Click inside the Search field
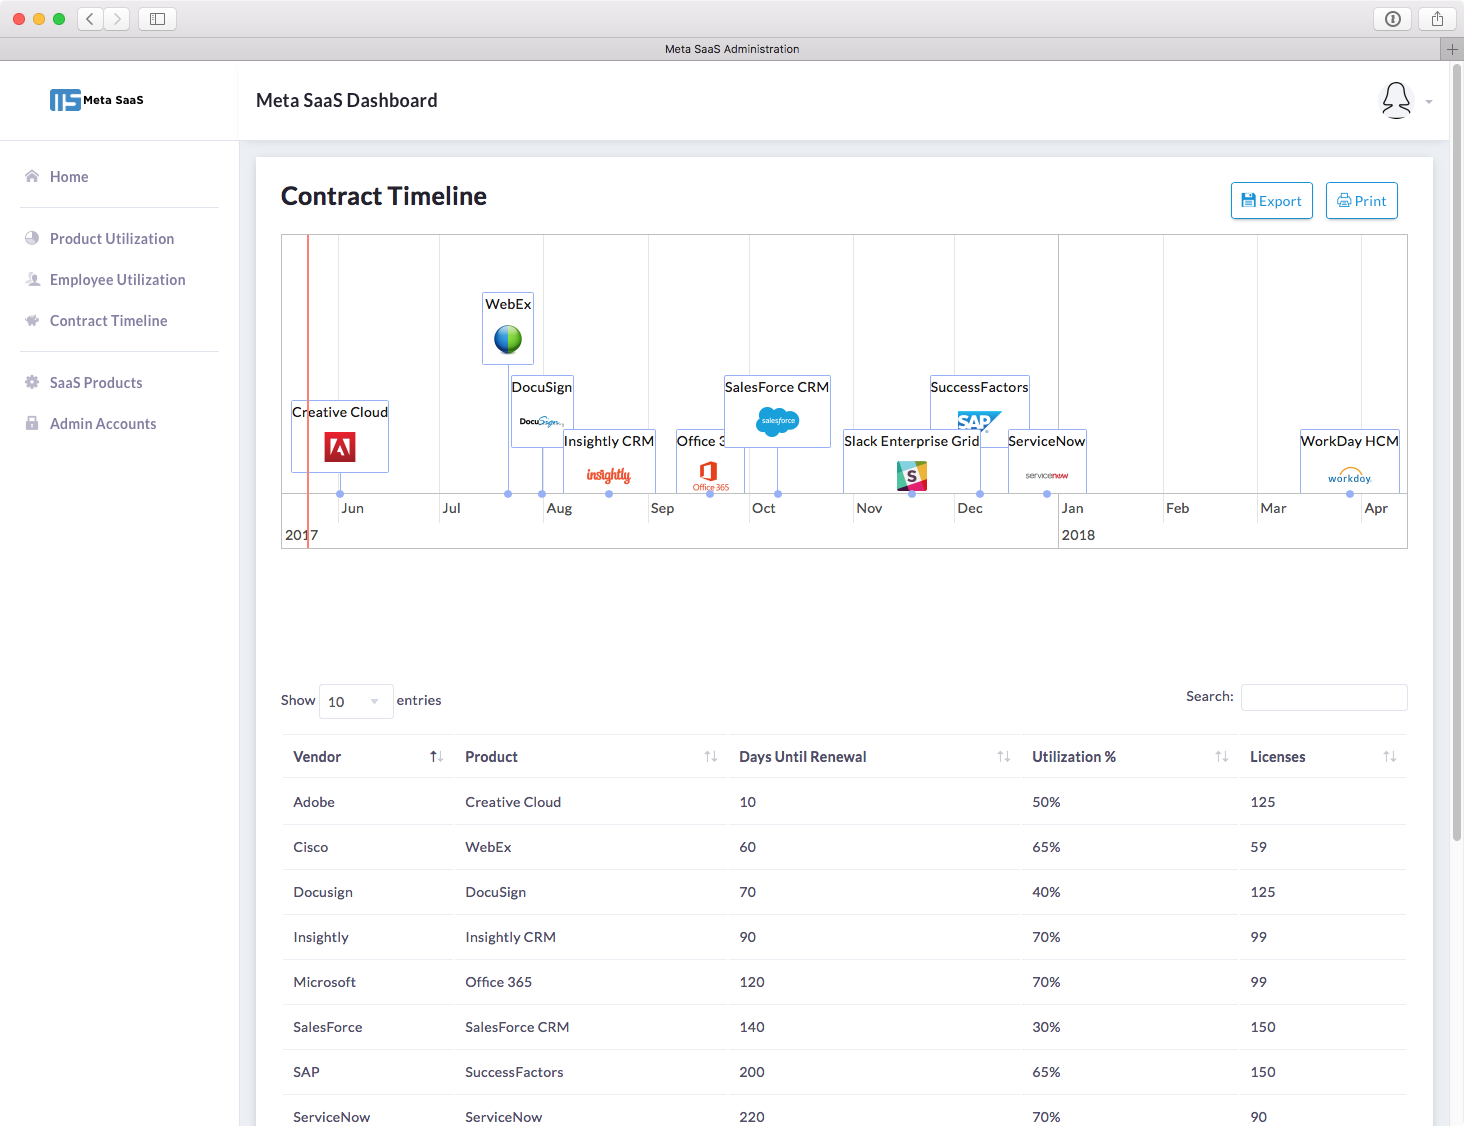Image resolution: width=1464 pixels, height=1126 pixels. pyautogui.click(x=1323, y=697)
